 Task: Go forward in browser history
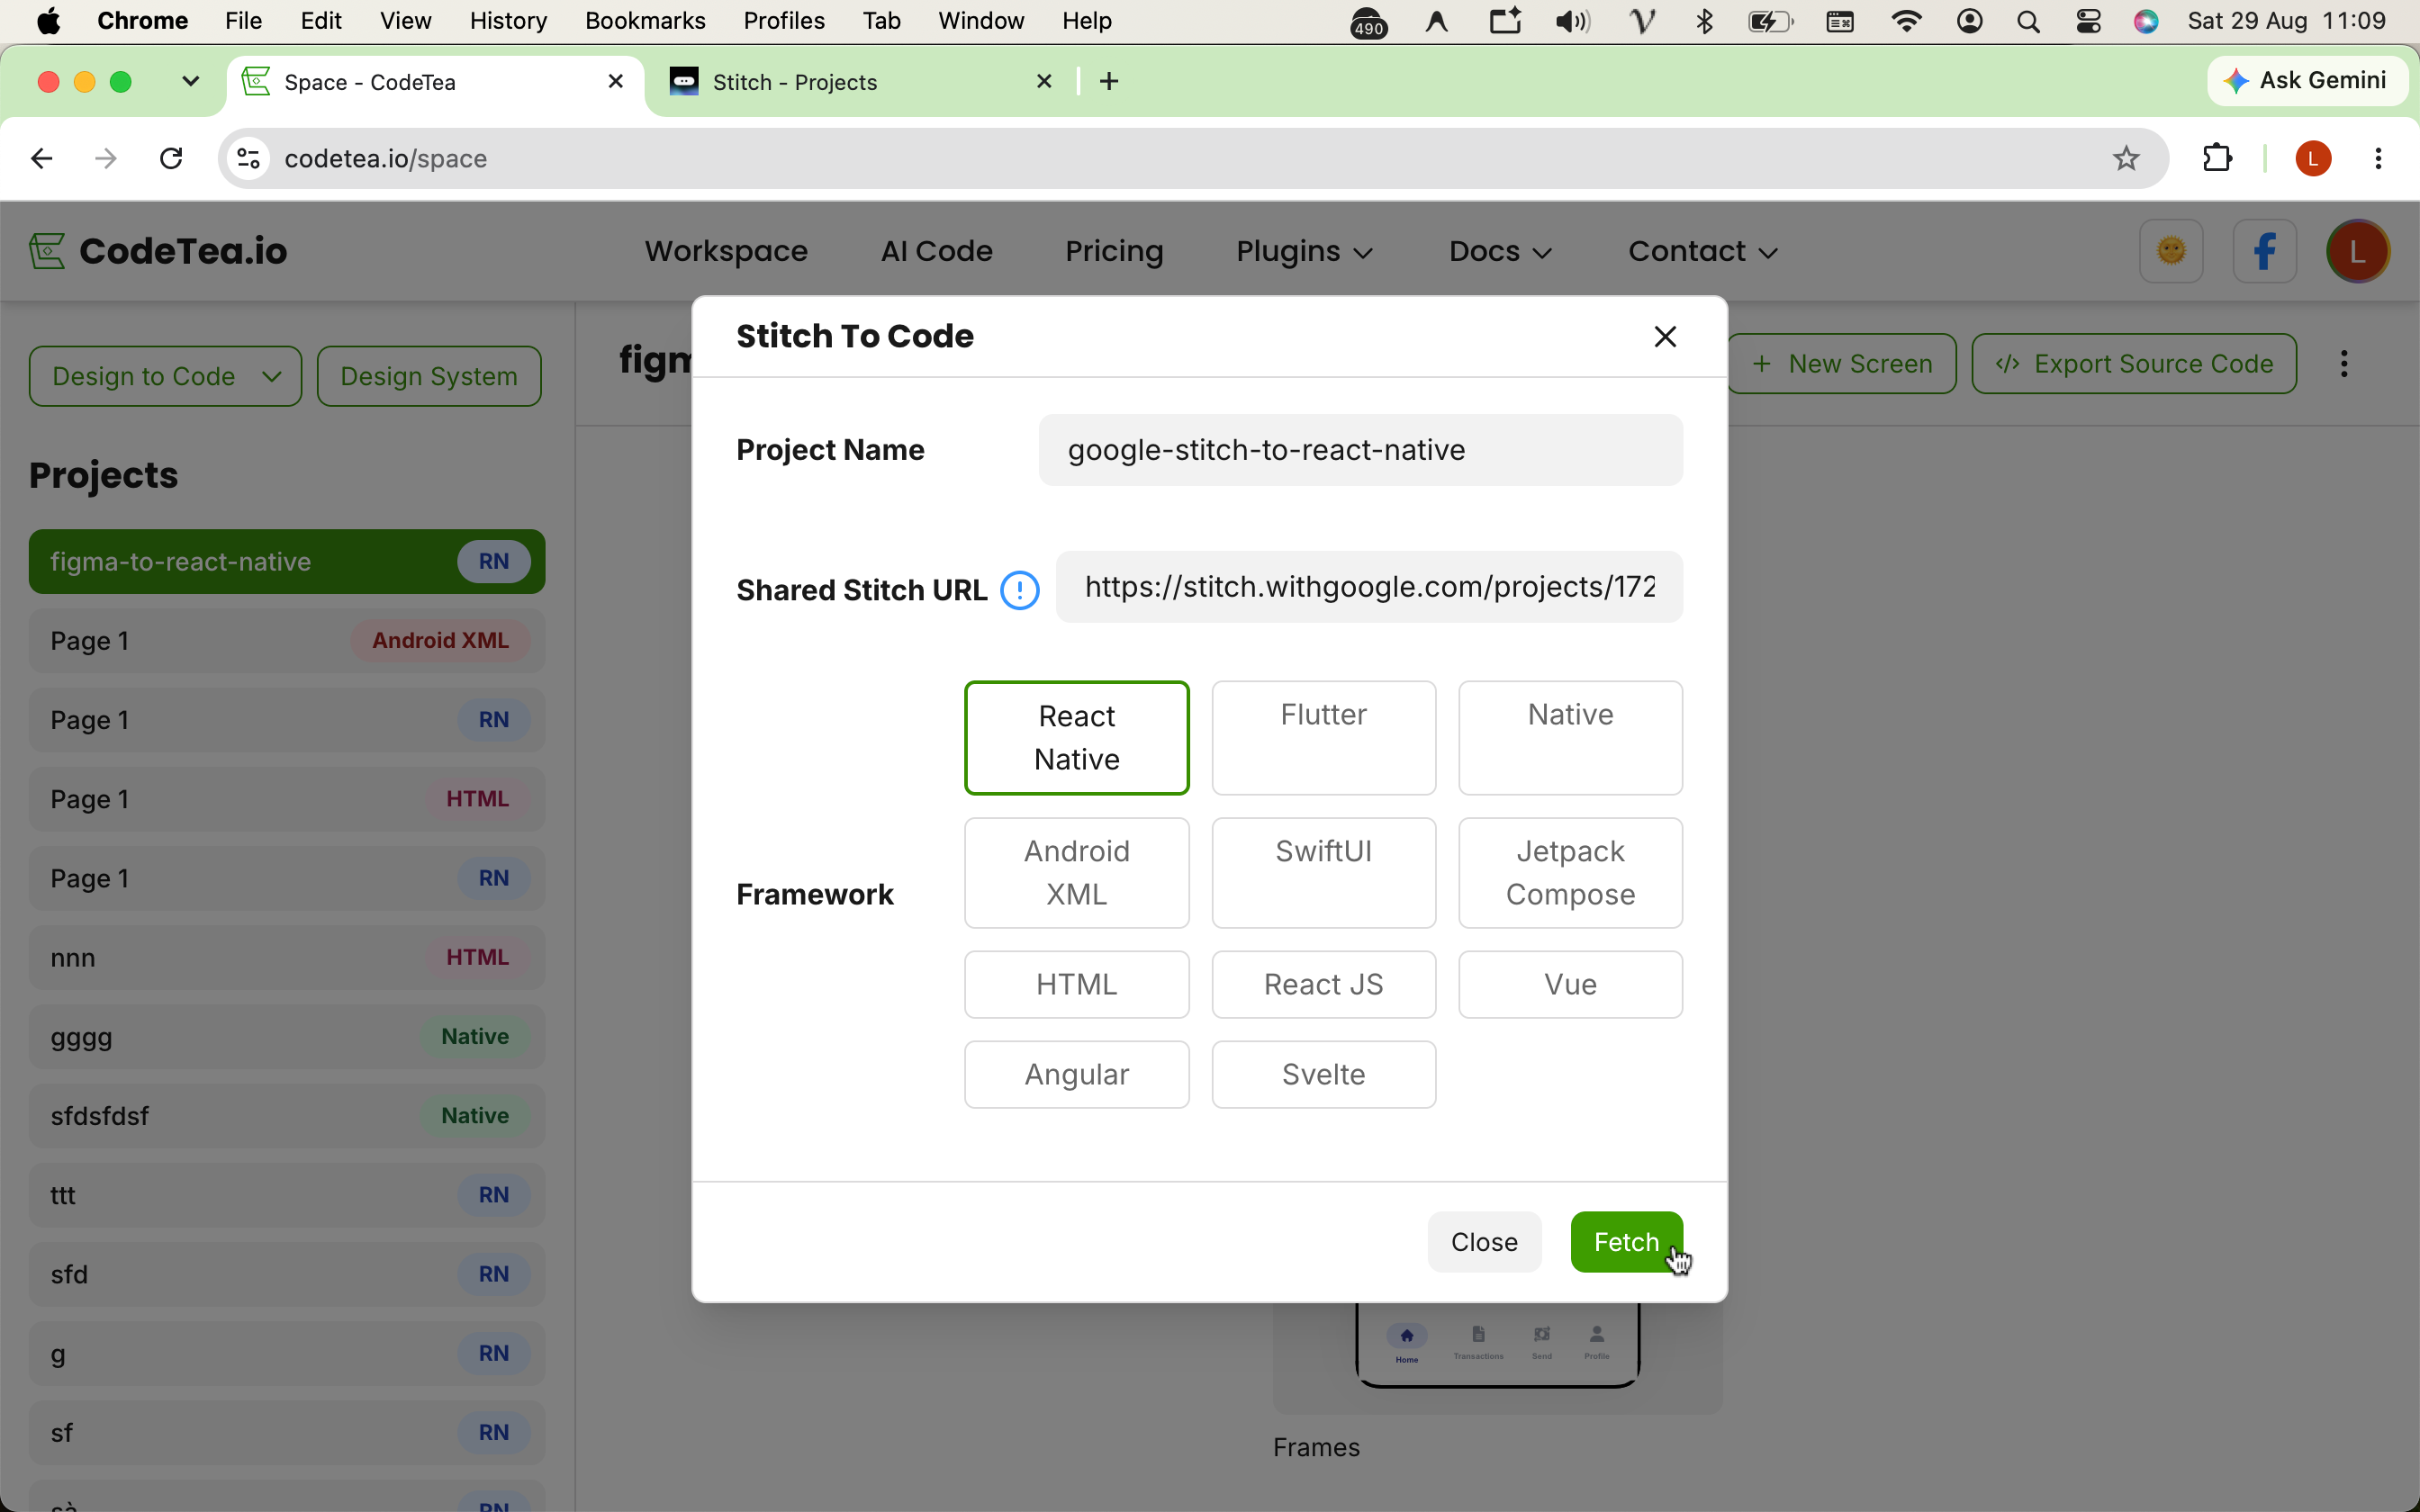click(105, 158)
